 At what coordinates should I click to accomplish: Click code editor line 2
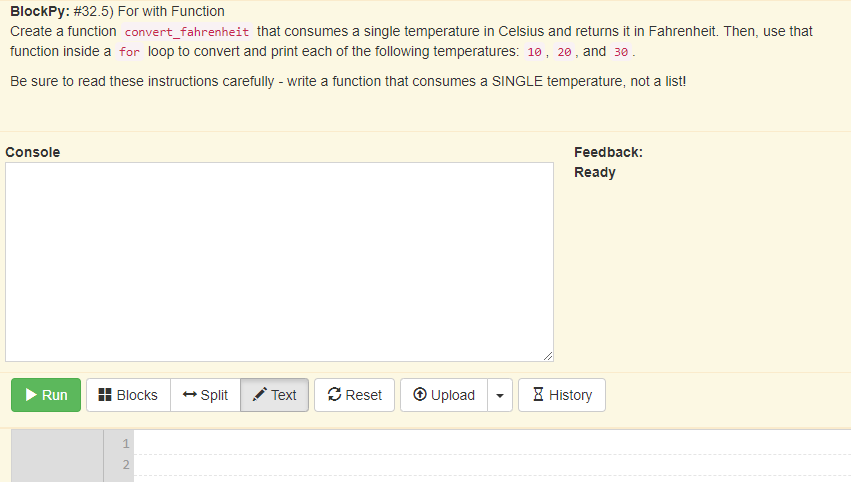492,465
